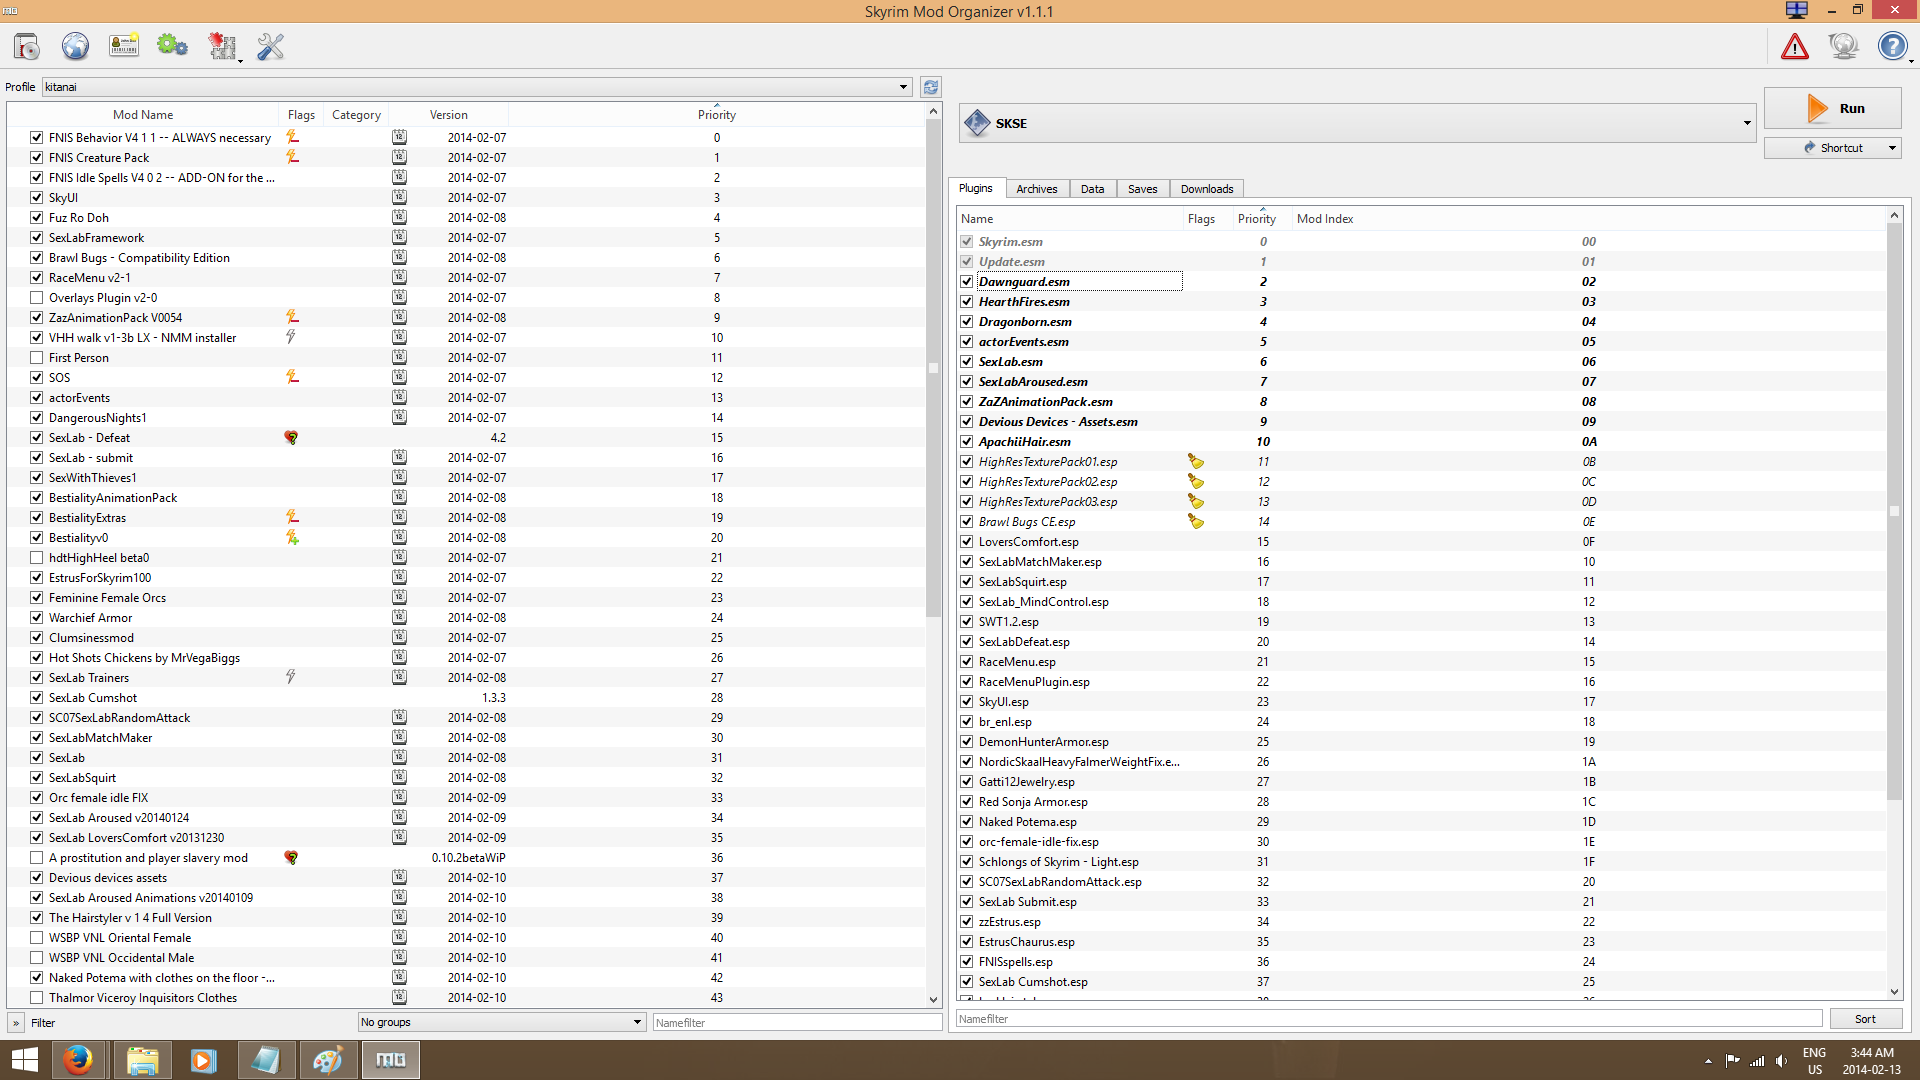Switch to the Plugins tab
The width and height of the screenshot is (1920, 1080).
(x=975, y=188)
